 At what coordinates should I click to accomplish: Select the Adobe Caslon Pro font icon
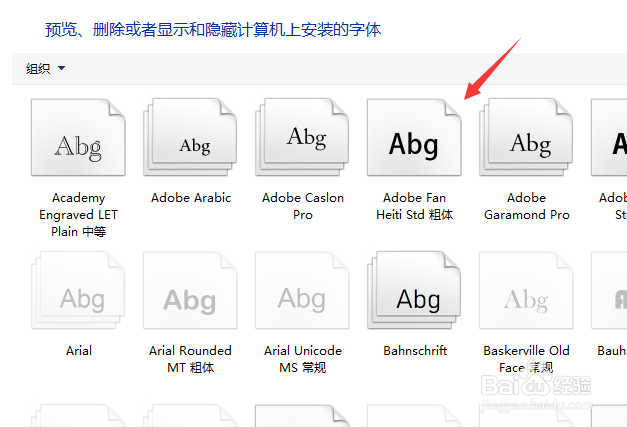point(302,138)
